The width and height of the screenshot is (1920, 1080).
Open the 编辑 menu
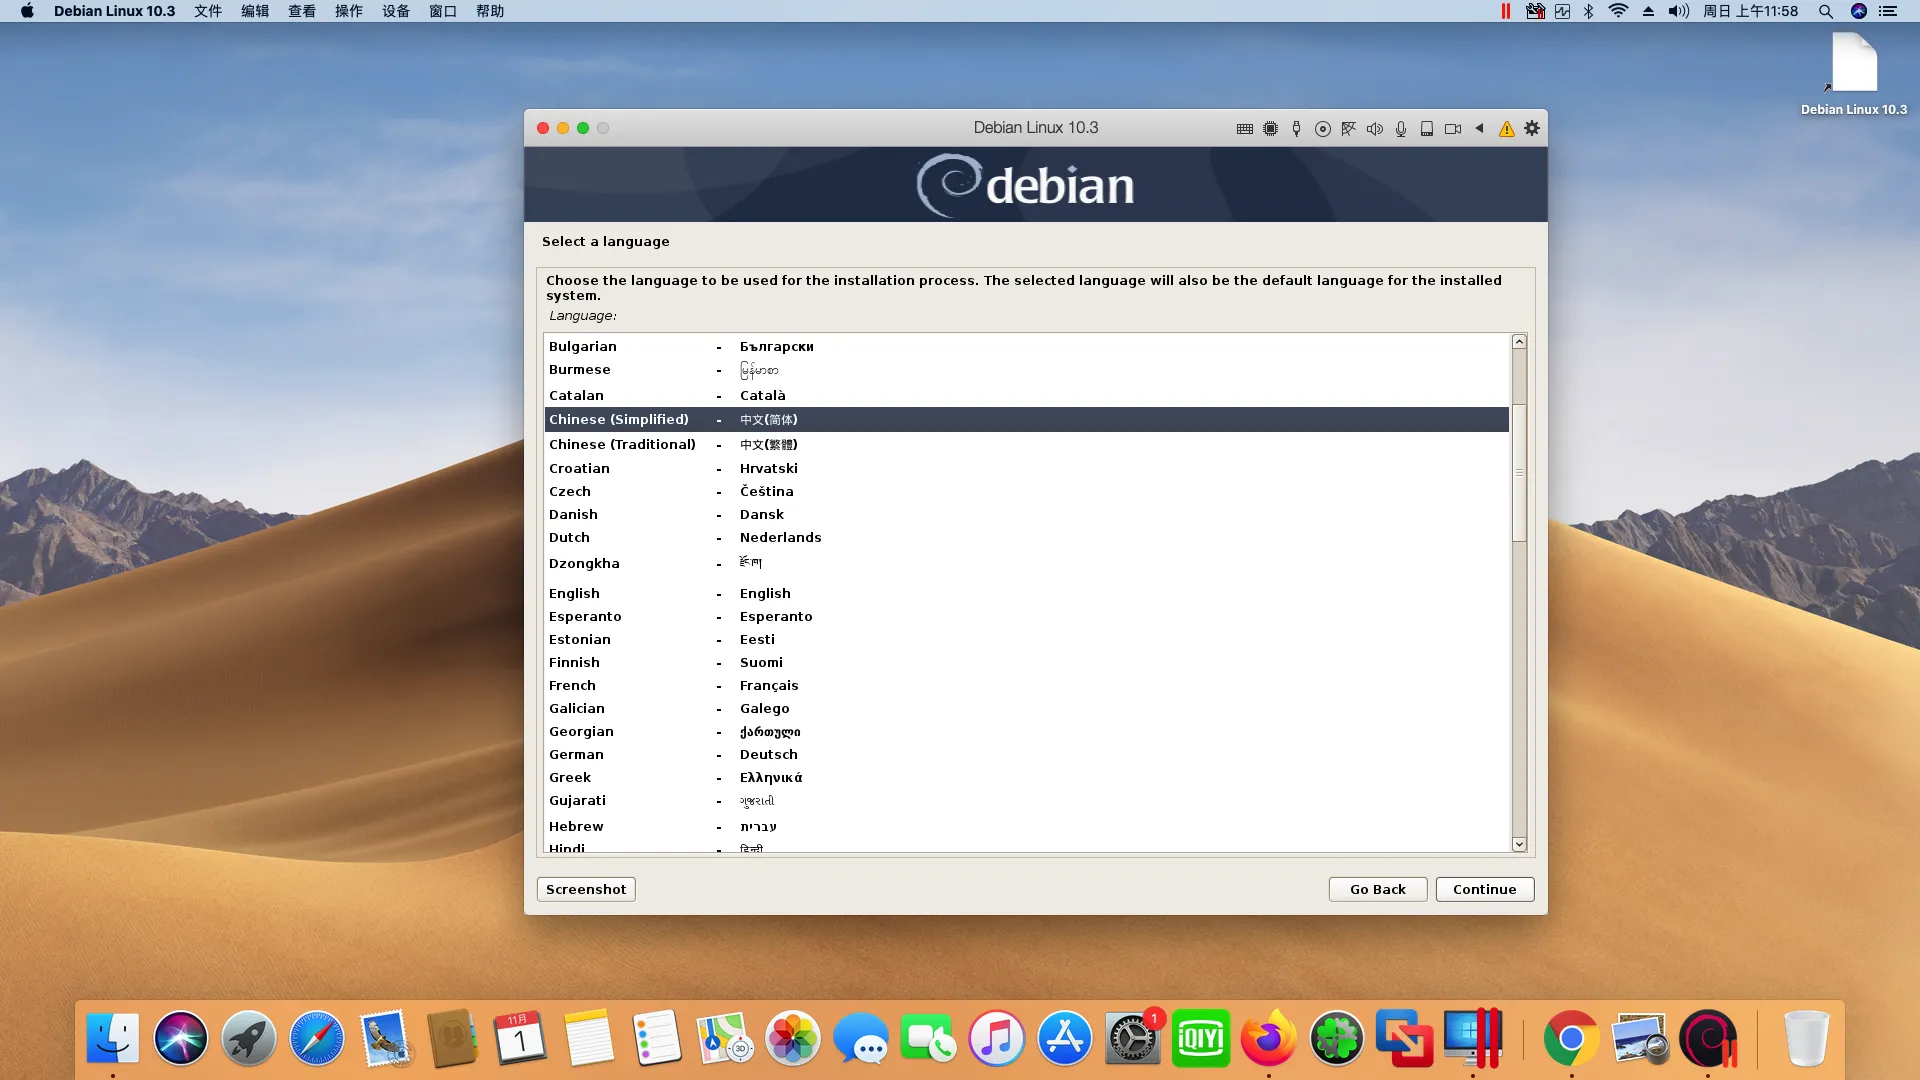point(255,11)
